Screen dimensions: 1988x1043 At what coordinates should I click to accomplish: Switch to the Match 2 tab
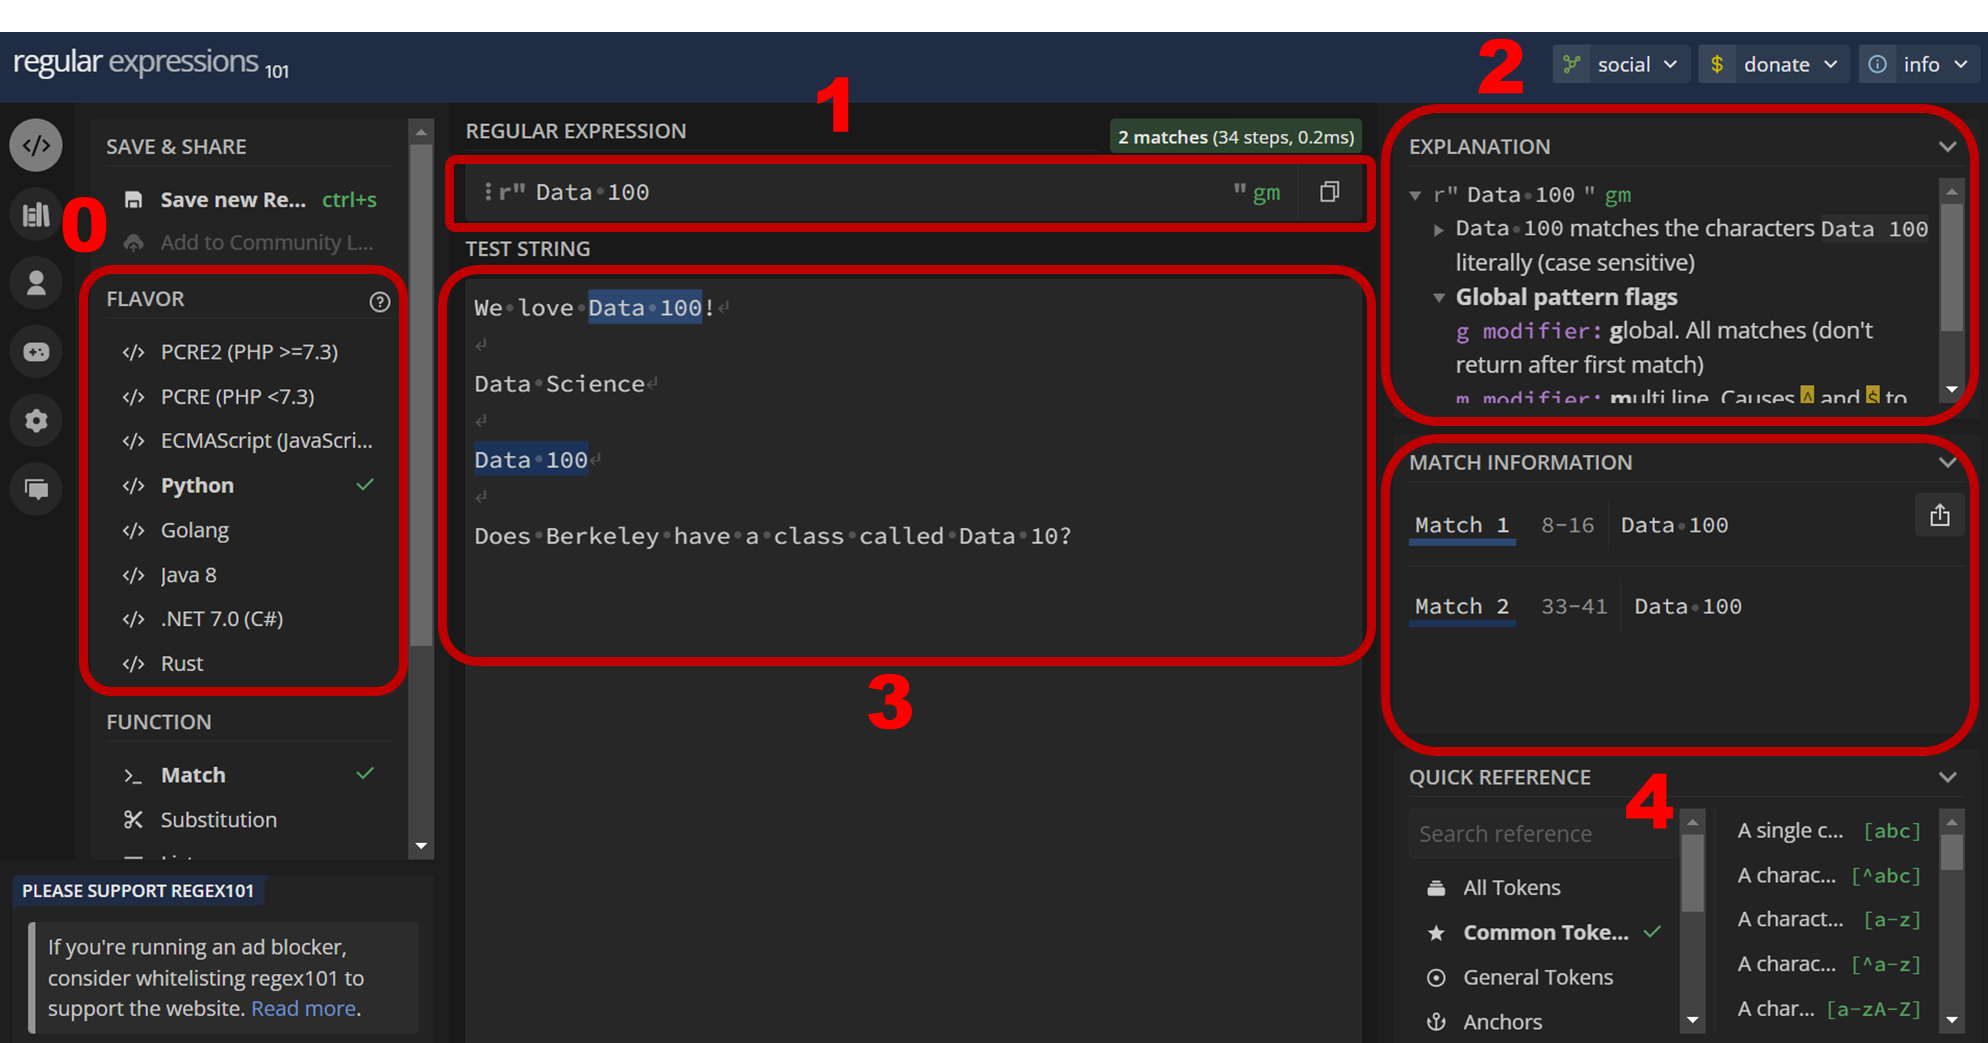tap(1461, 606)
